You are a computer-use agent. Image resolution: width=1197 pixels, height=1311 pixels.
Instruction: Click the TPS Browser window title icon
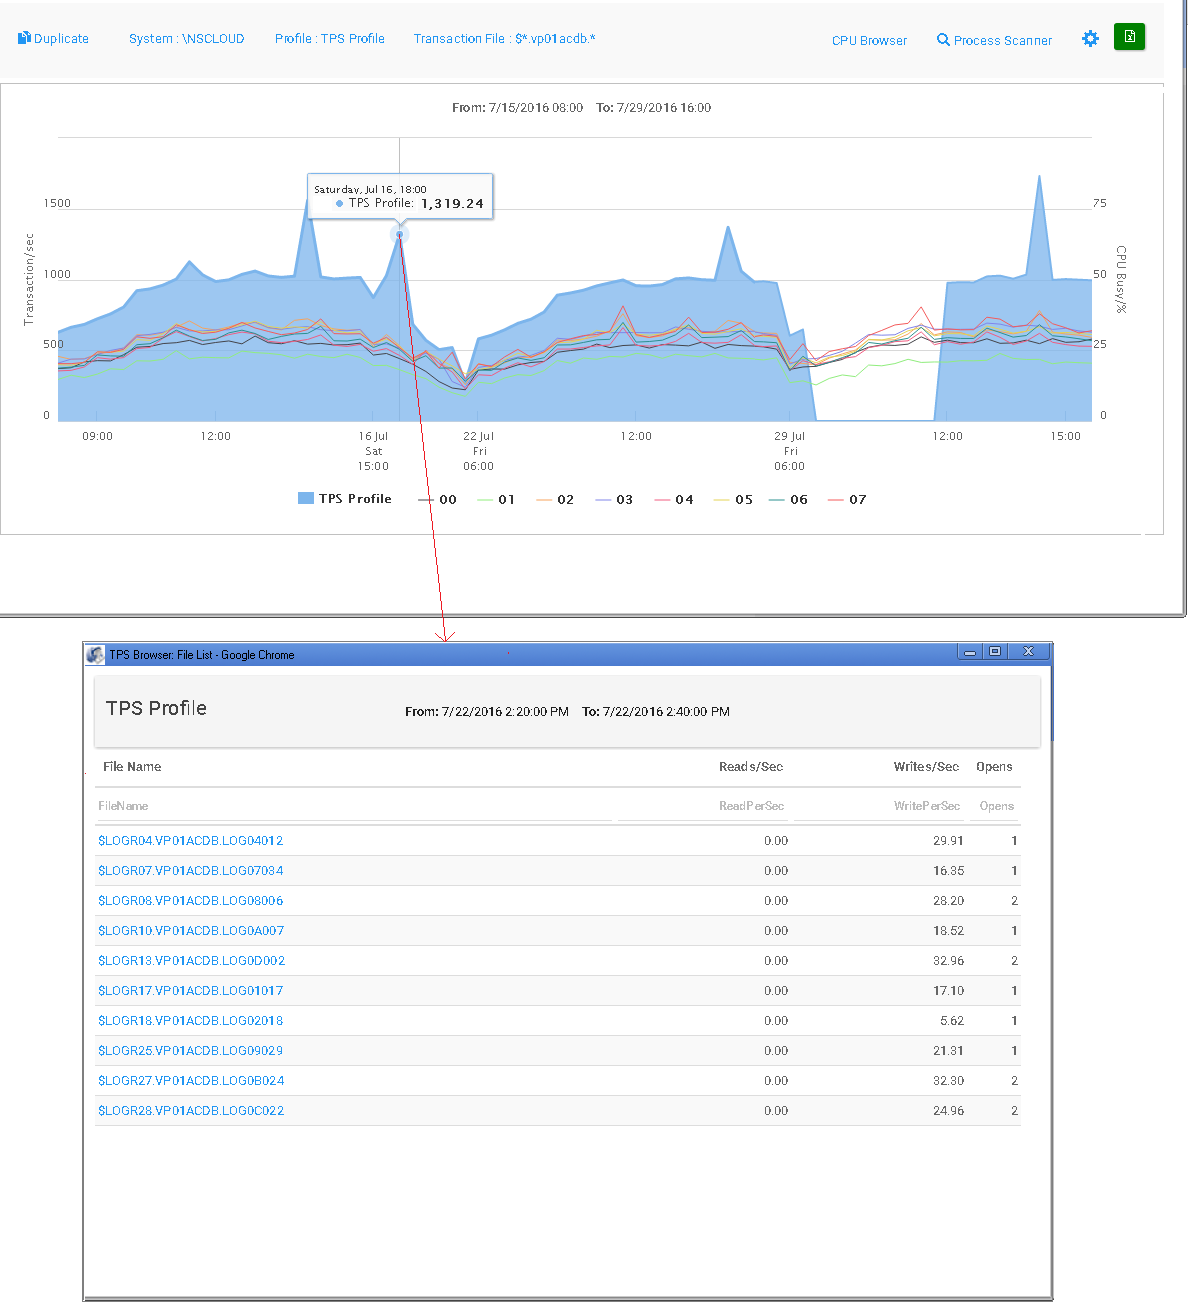[x=95, y=655]
